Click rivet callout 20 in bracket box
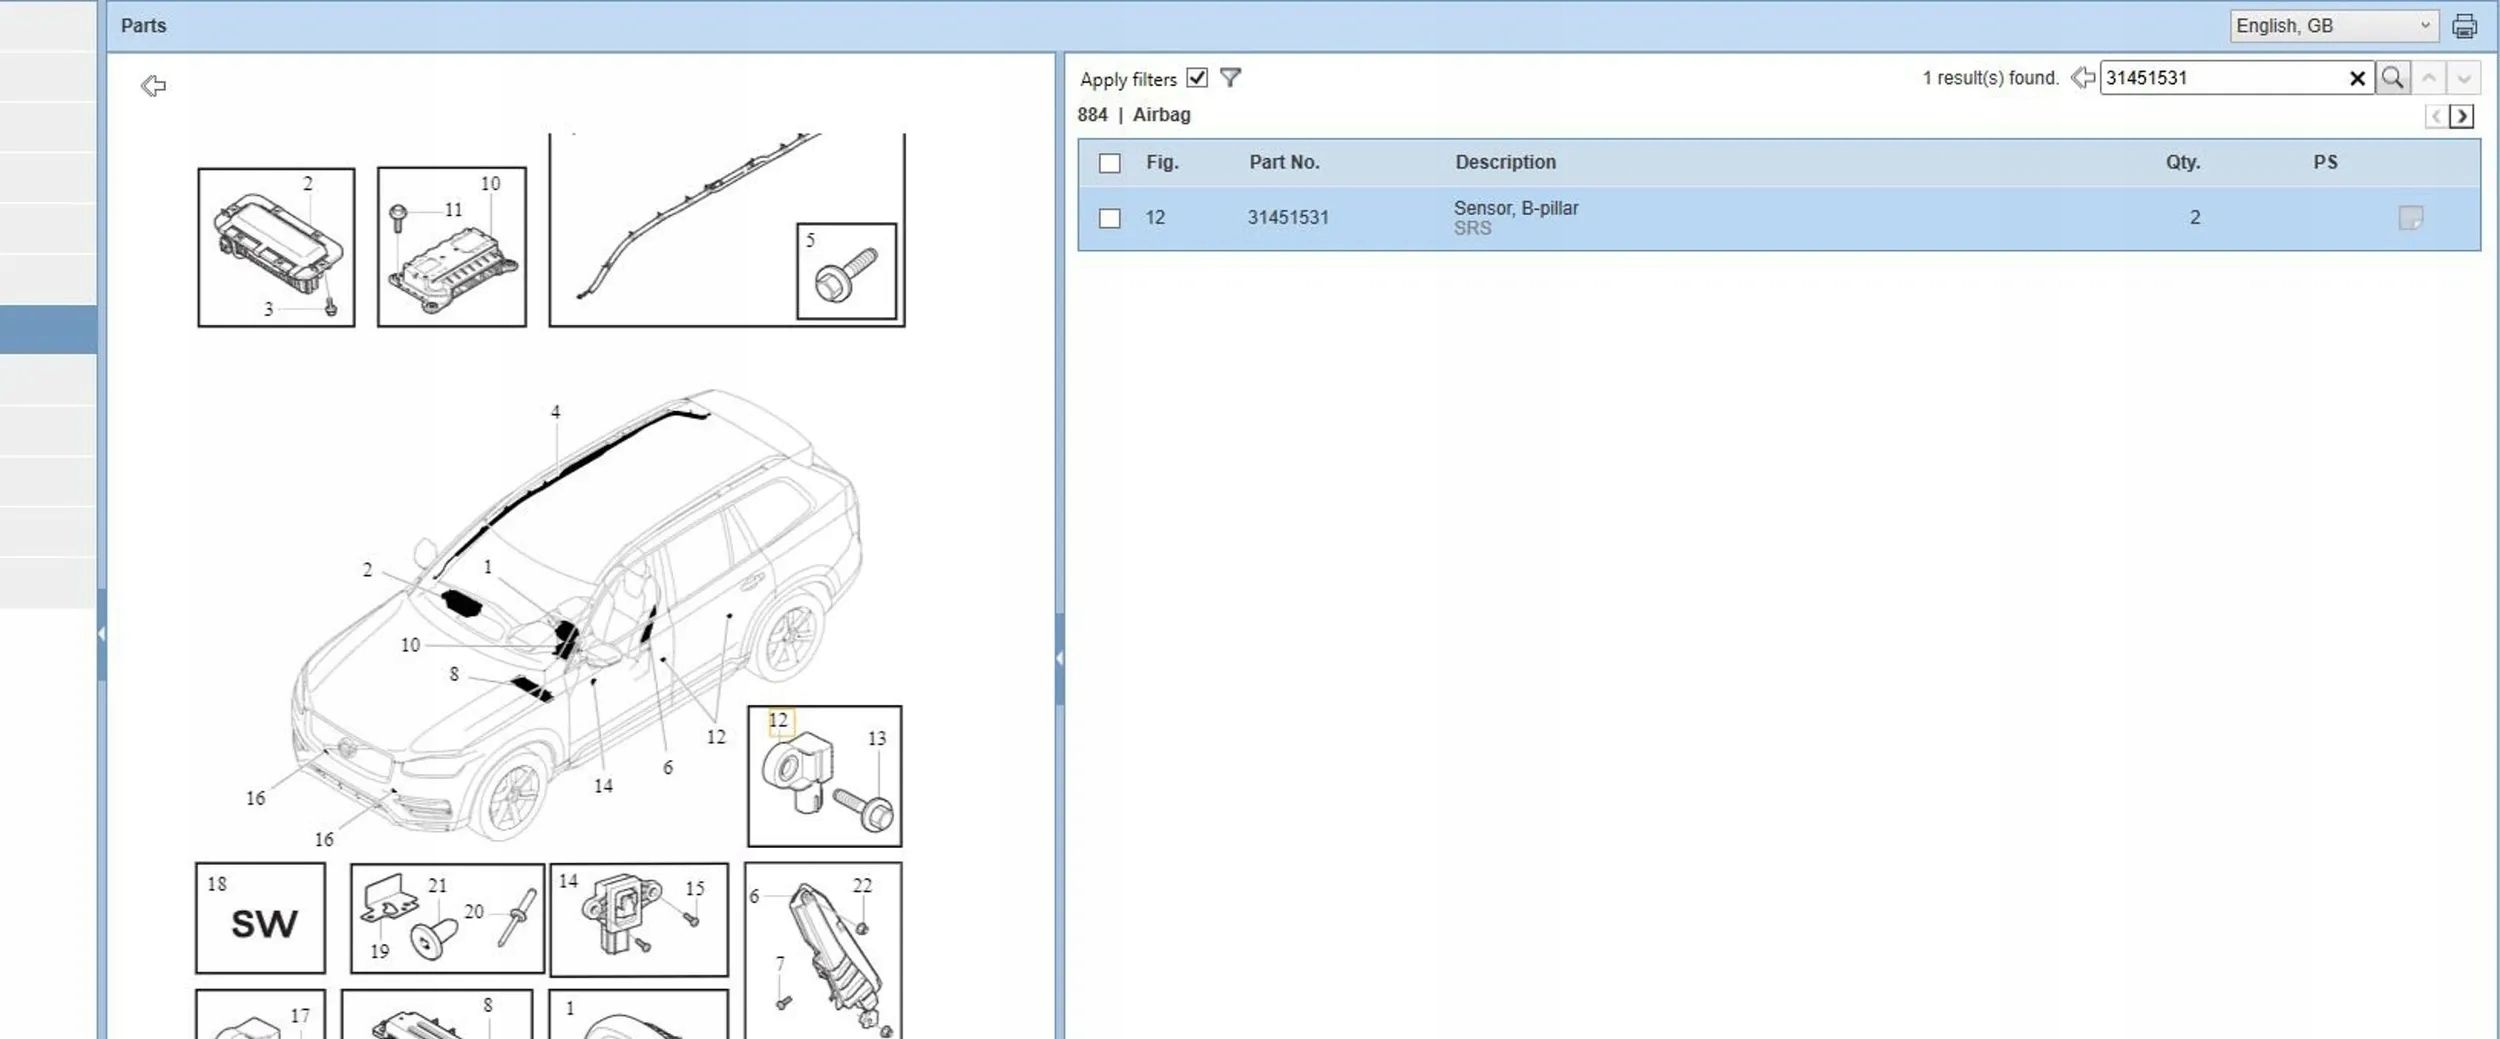2500x1039 pixels. click(x=474, y=911)
